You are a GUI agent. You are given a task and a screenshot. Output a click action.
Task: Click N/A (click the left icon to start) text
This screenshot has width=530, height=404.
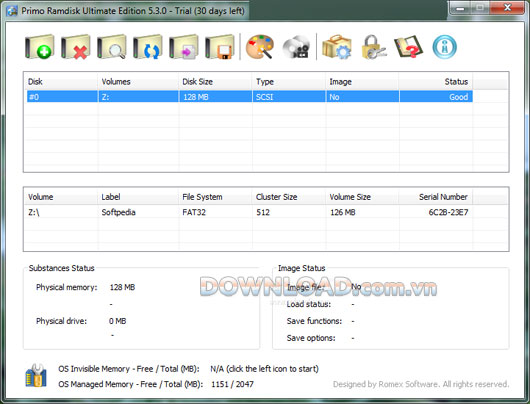(264, 369)
